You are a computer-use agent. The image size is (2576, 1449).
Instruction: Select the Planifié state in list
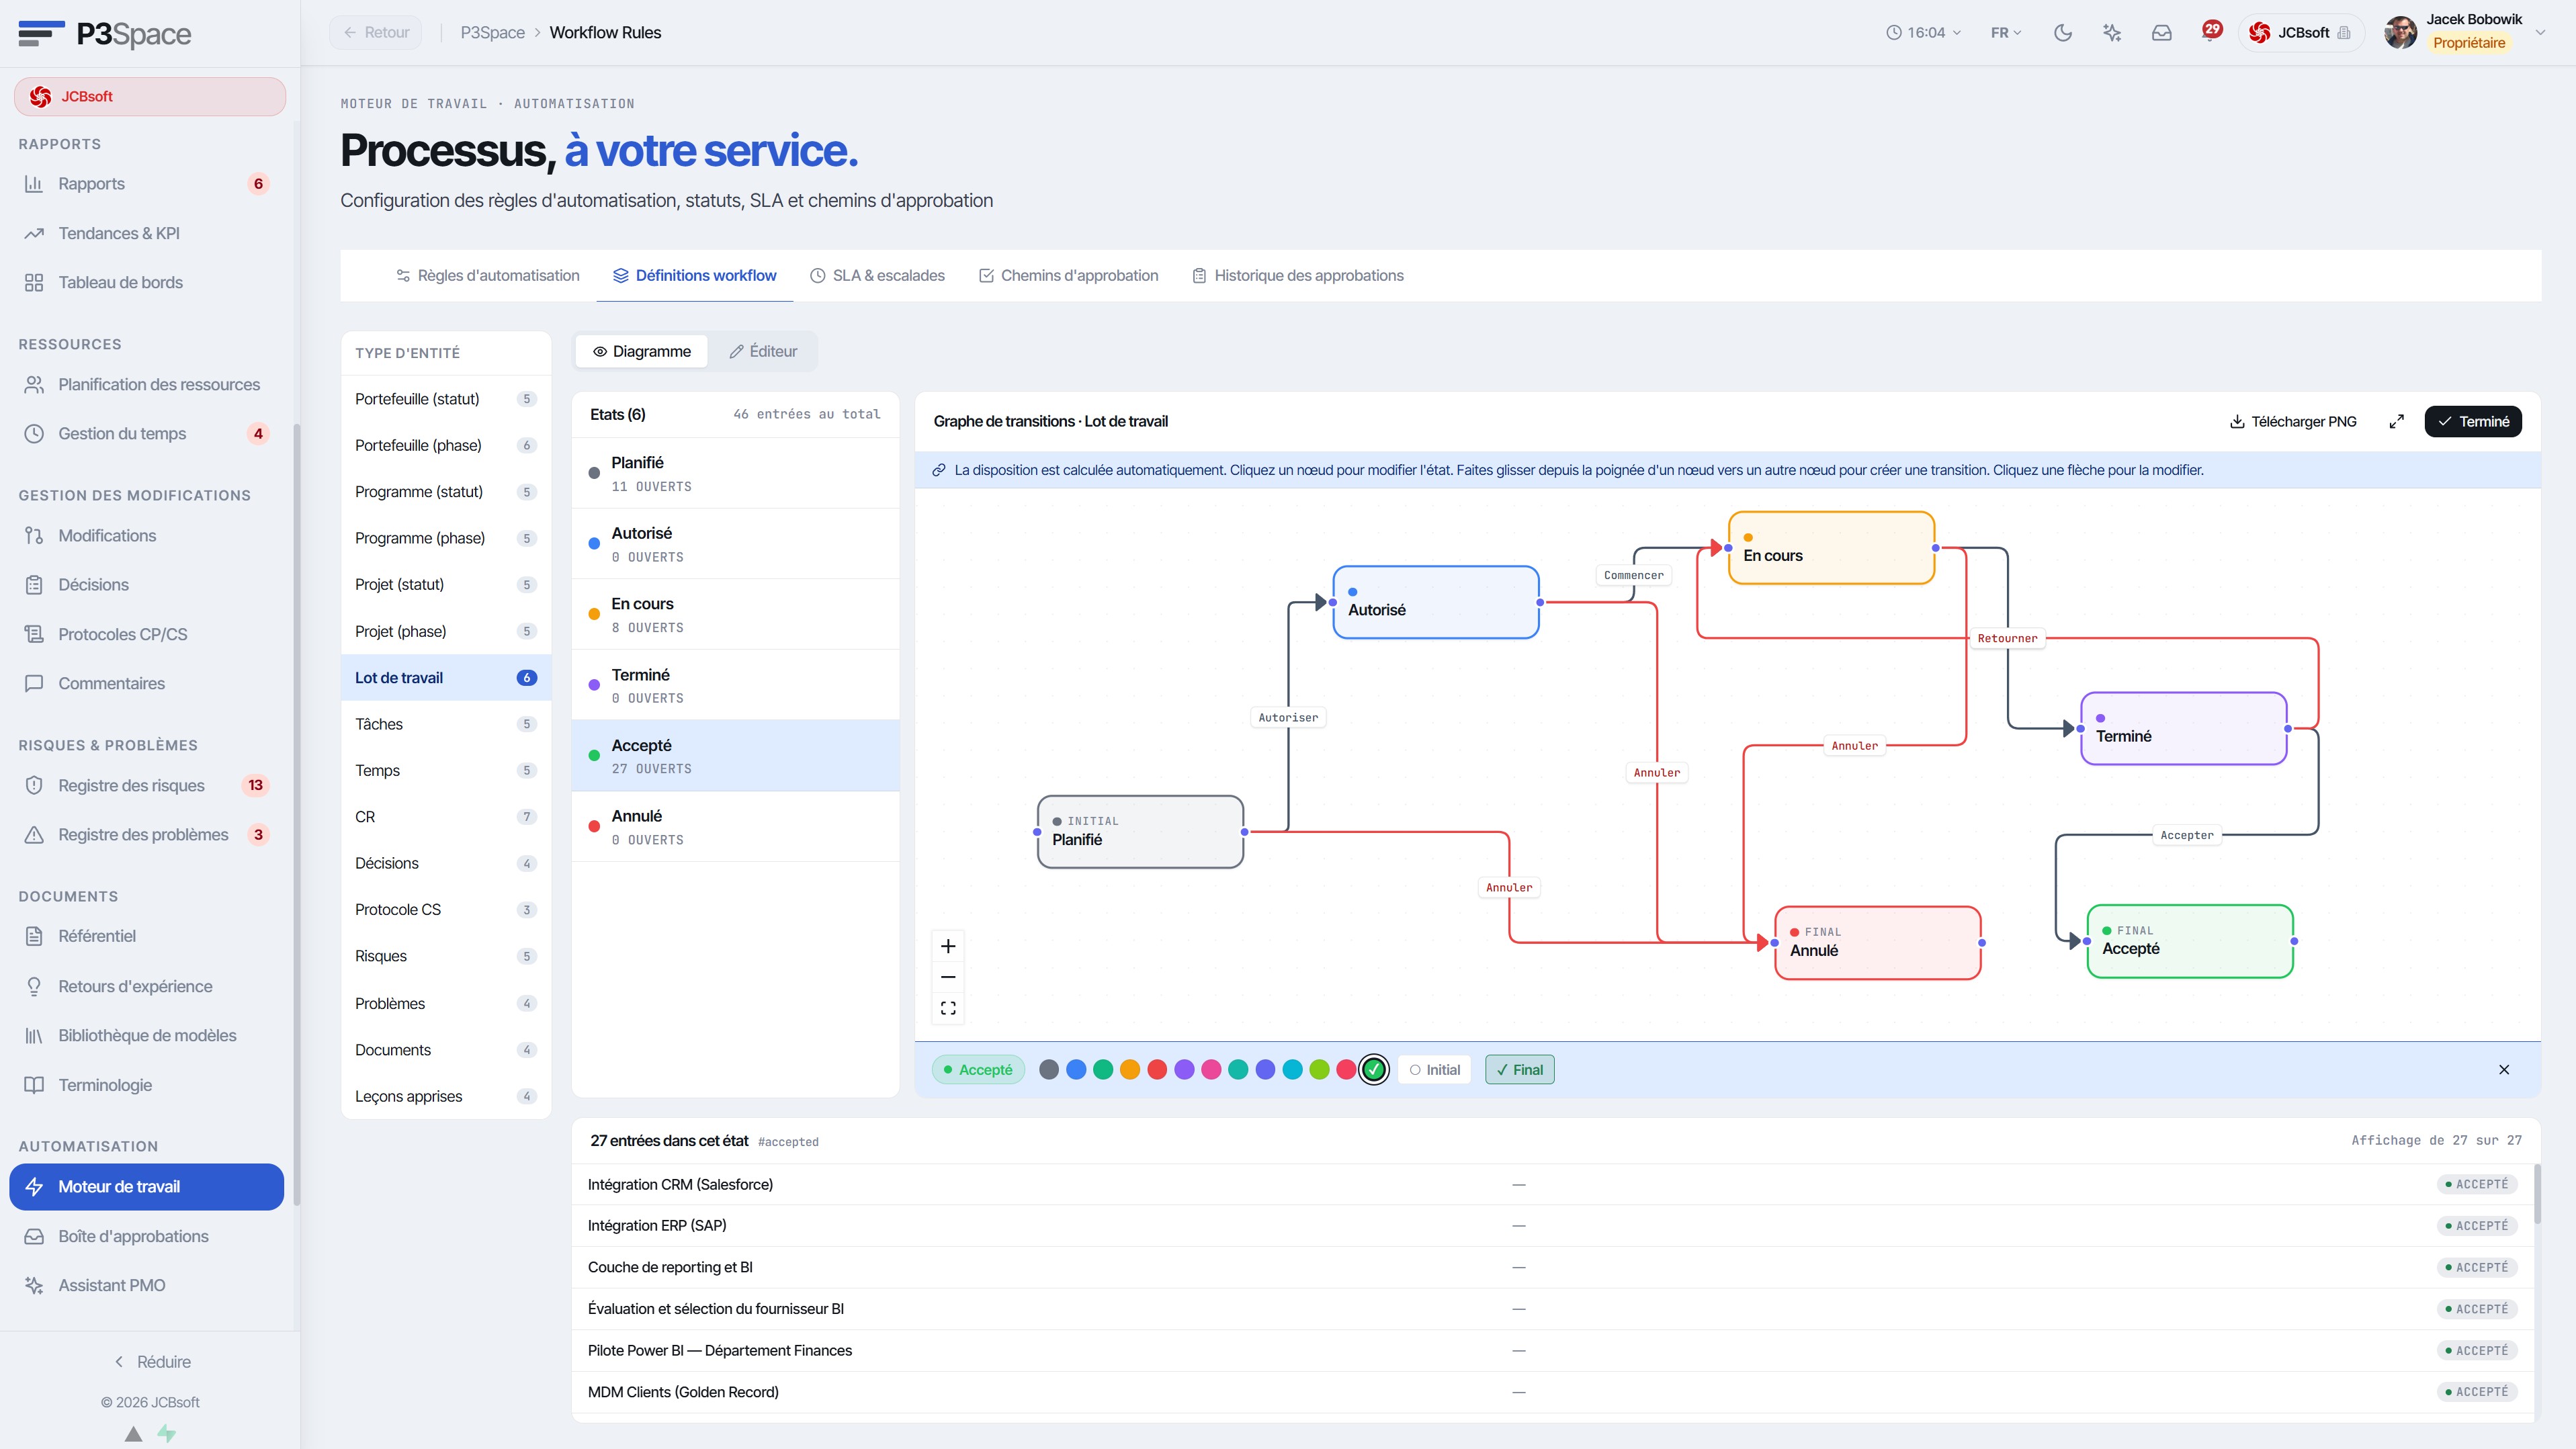(x=735, y=473)
